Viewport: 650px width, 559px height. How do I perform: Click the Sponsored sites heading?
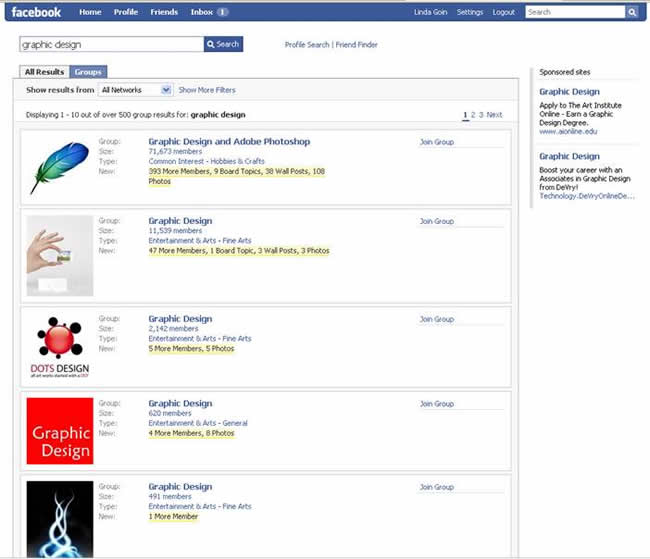click(x=565, y=72)
